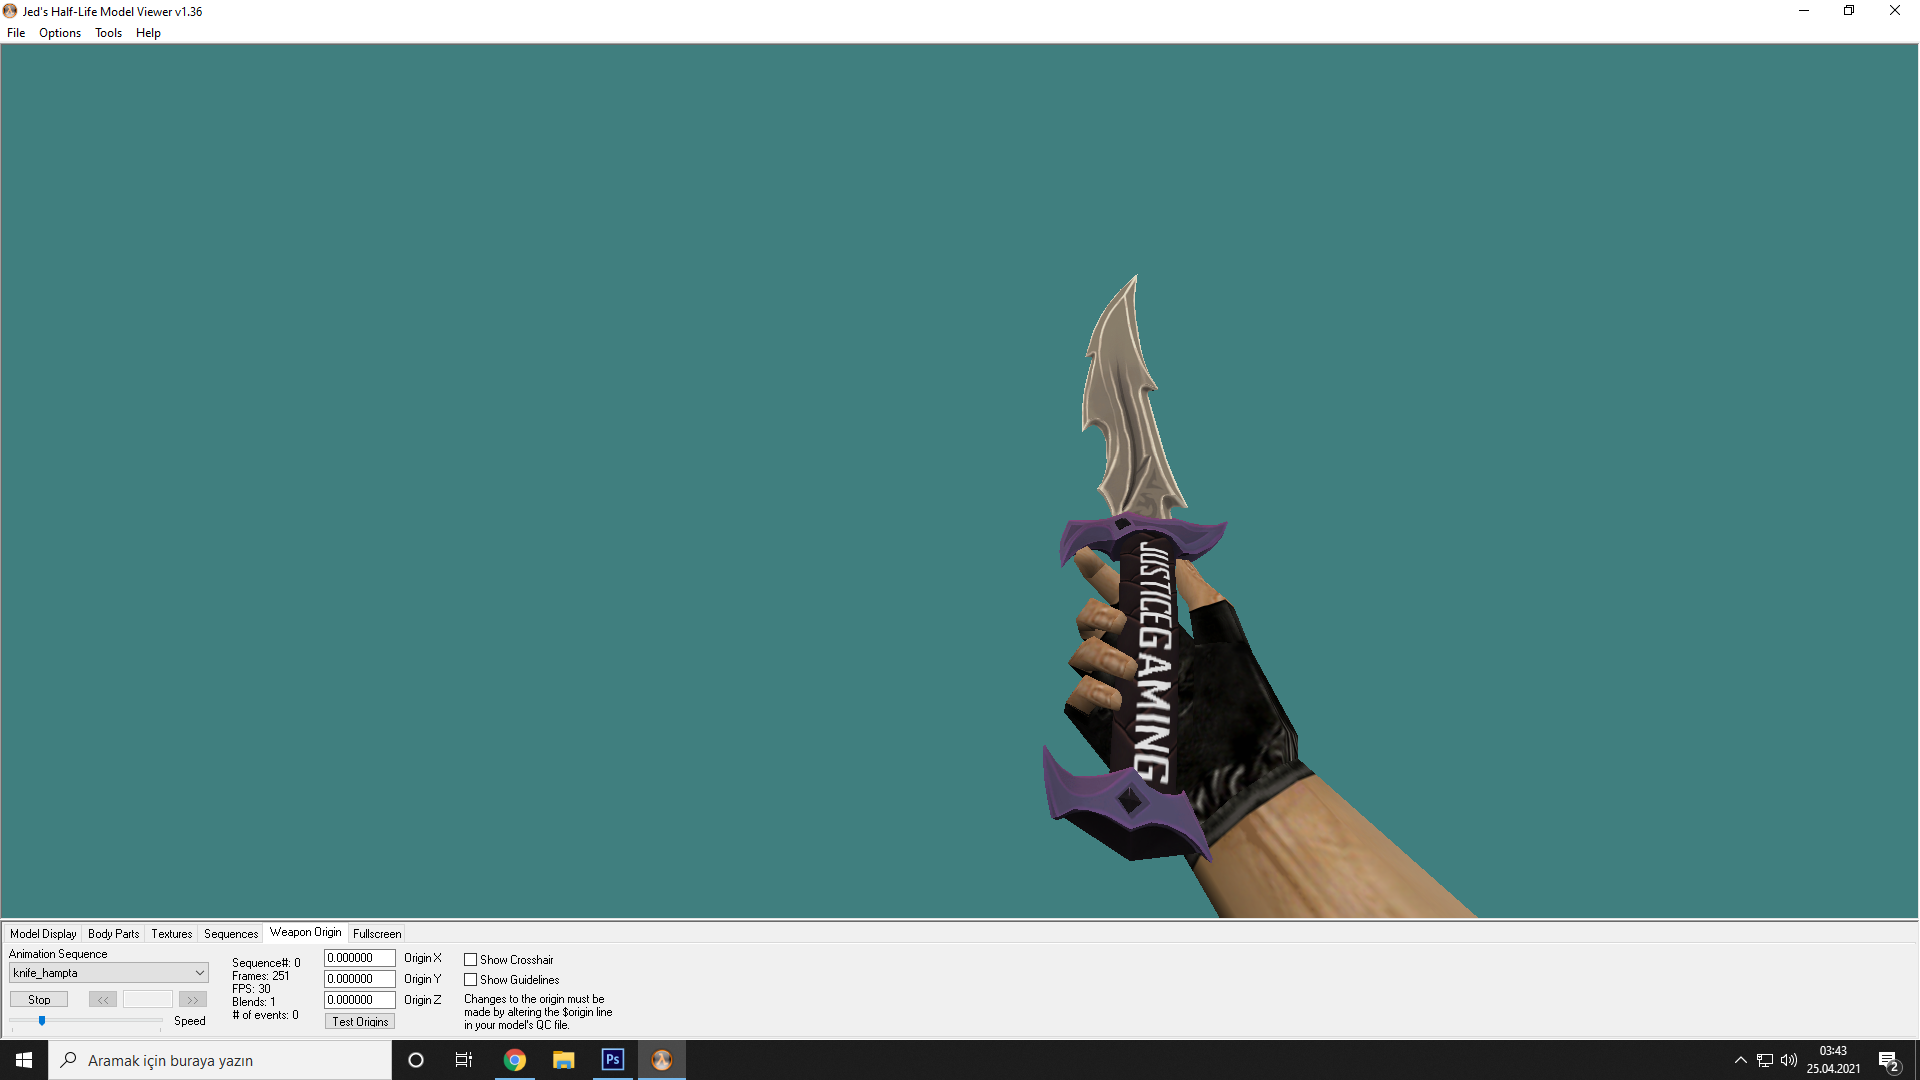Screen dimensions: 1920x1080
Task: Click the Origin X input field
Action: tap(360, 958)
